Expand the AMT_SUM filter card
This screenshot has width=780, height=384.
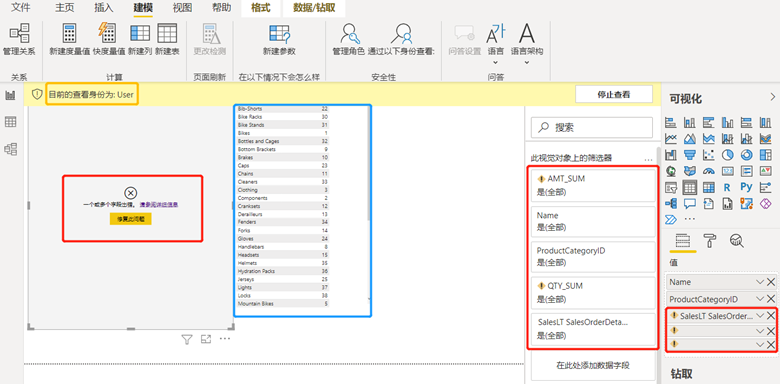[x=592, y=185]
